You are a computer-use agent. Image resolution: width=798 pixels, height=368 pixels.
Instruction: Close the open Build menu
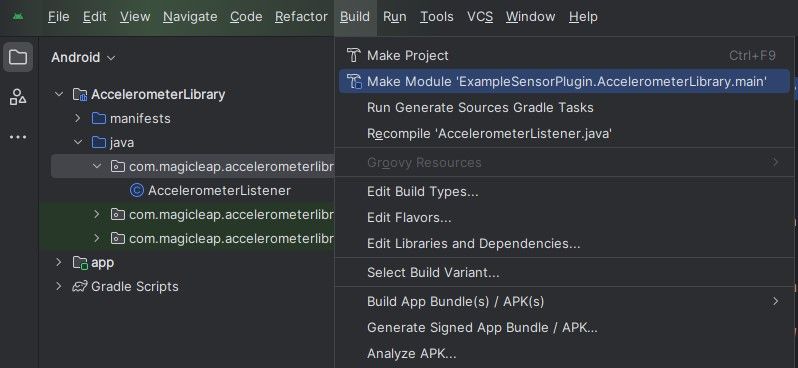tap(355, 17)
